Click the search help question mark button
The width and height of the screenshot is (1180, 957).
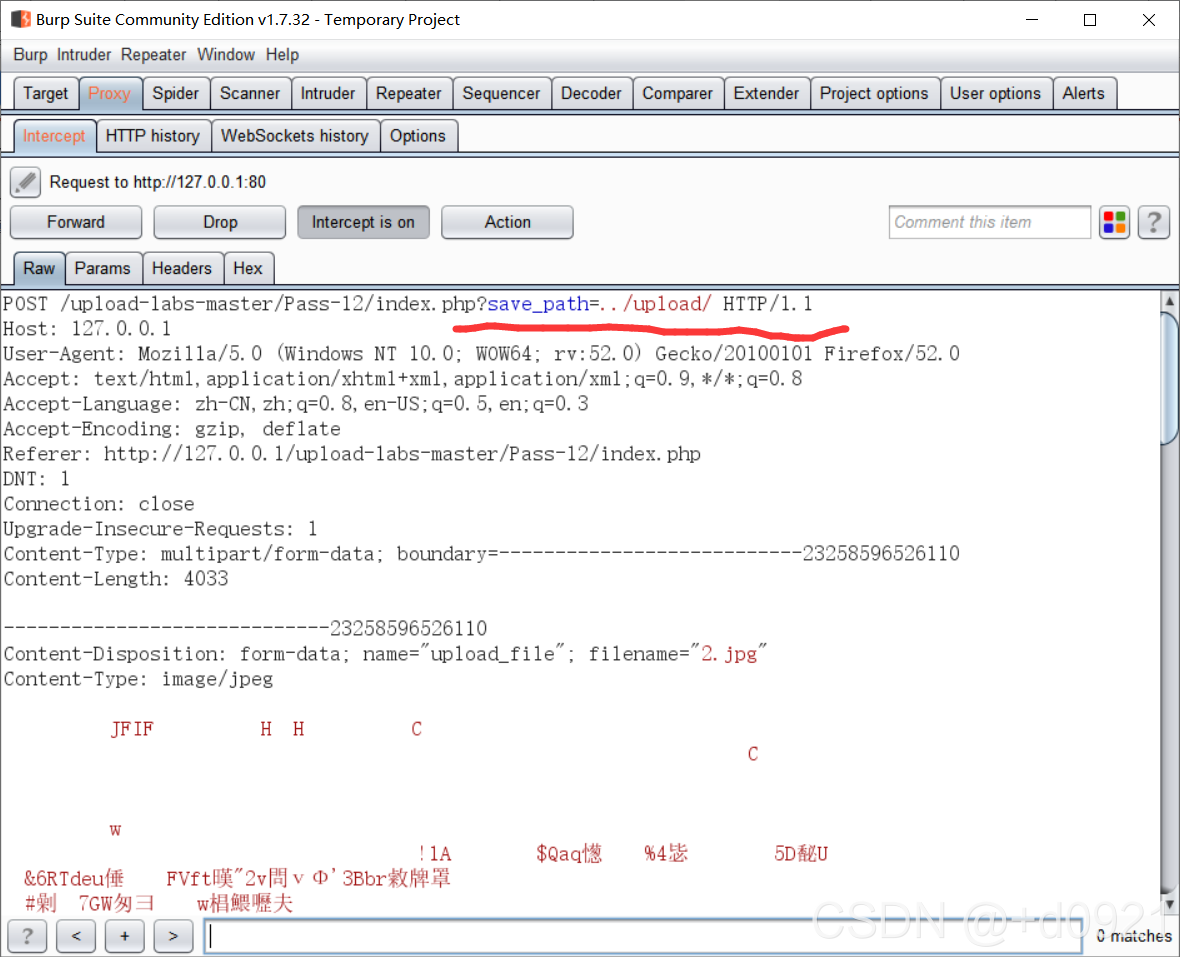pos(28,936)
